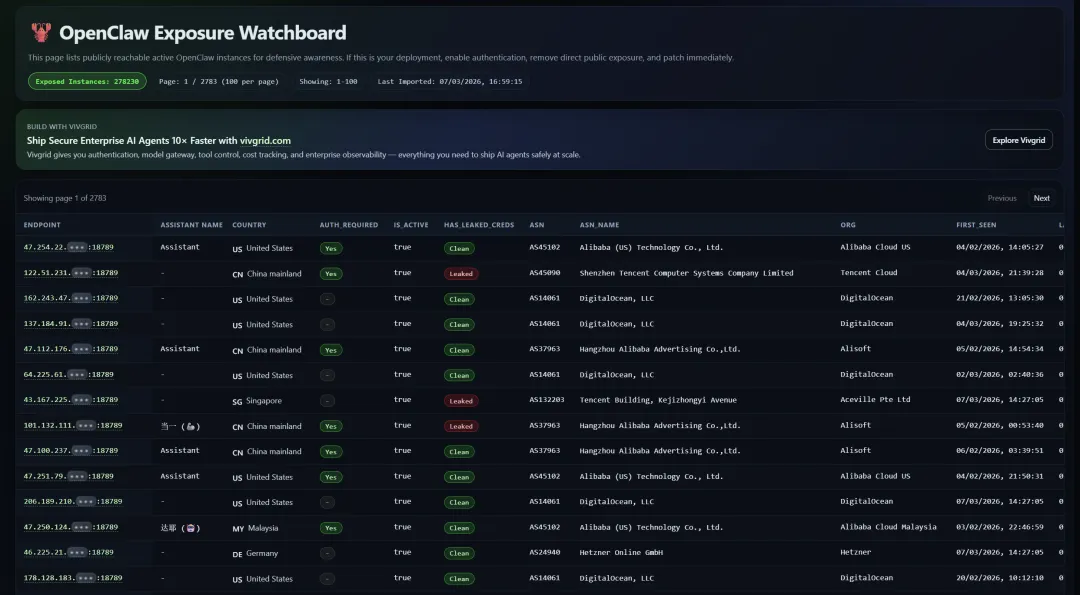This screenshot has width=1080, height=595.
Task: Open endpoint 206.189.210 link
Action: tap(72, 502)
